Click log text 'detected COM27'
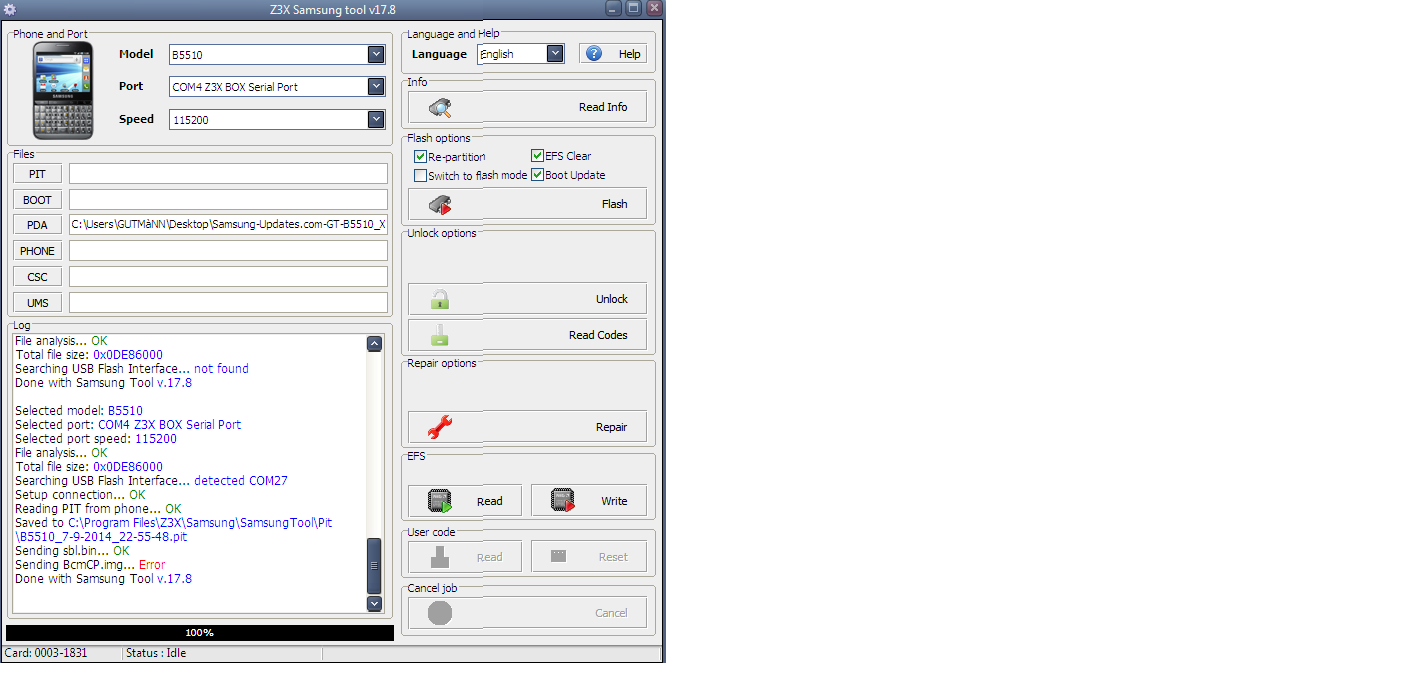The width and height of the screenshot is (1420, 680). click(x=241, y=481)
